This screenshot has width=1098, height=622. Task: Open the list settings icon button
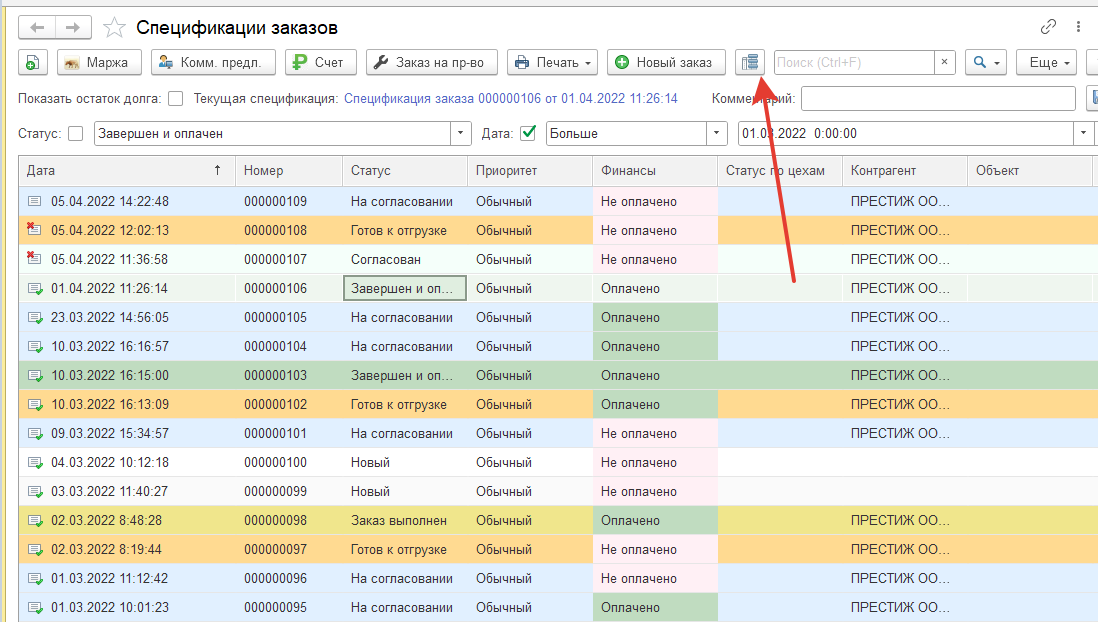tap(750, 62)
